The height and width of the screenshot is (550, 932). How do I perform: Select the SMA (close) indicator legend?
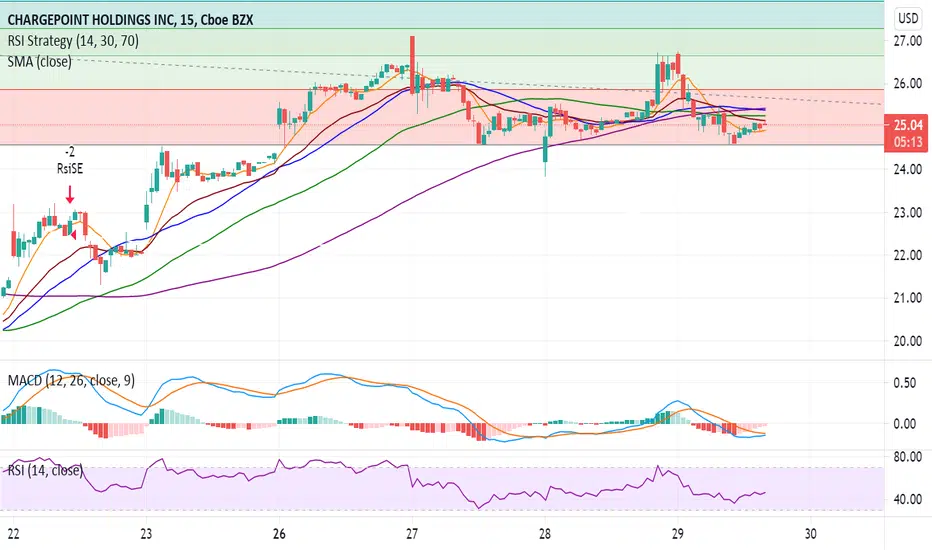(x=39, y=61)
